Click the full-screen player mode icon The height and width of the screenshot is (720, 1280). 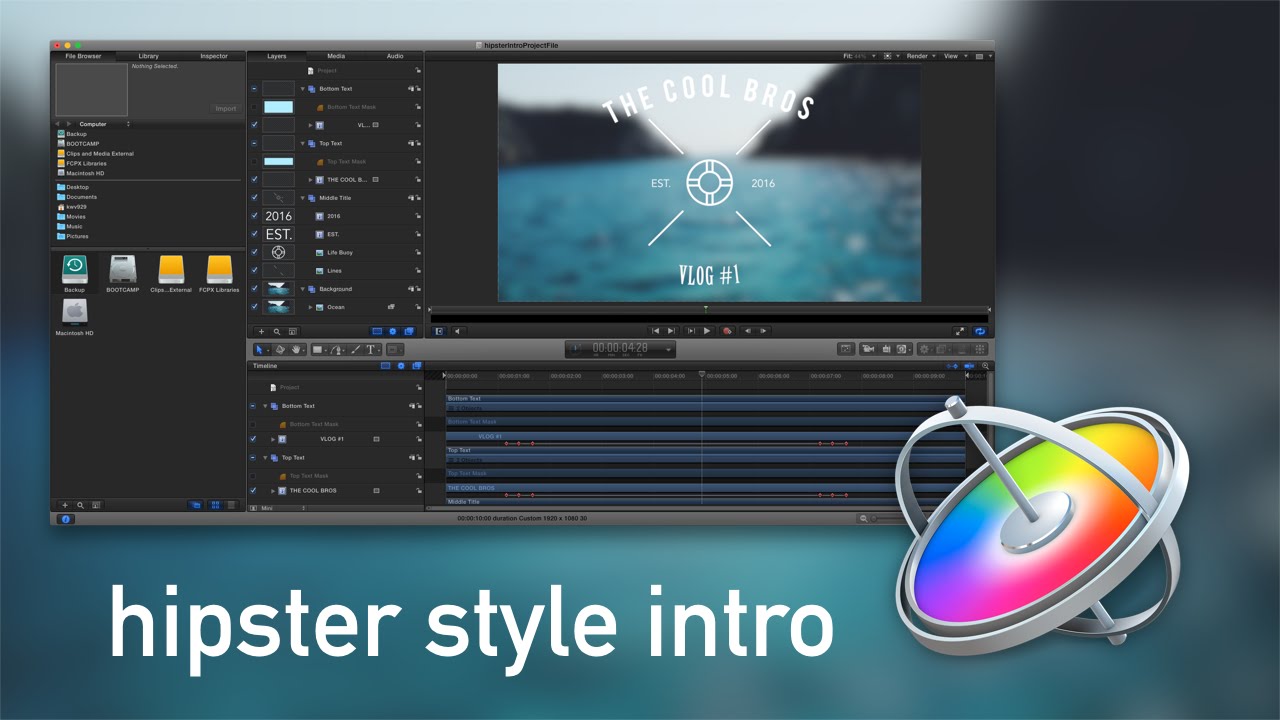point(960,330)
